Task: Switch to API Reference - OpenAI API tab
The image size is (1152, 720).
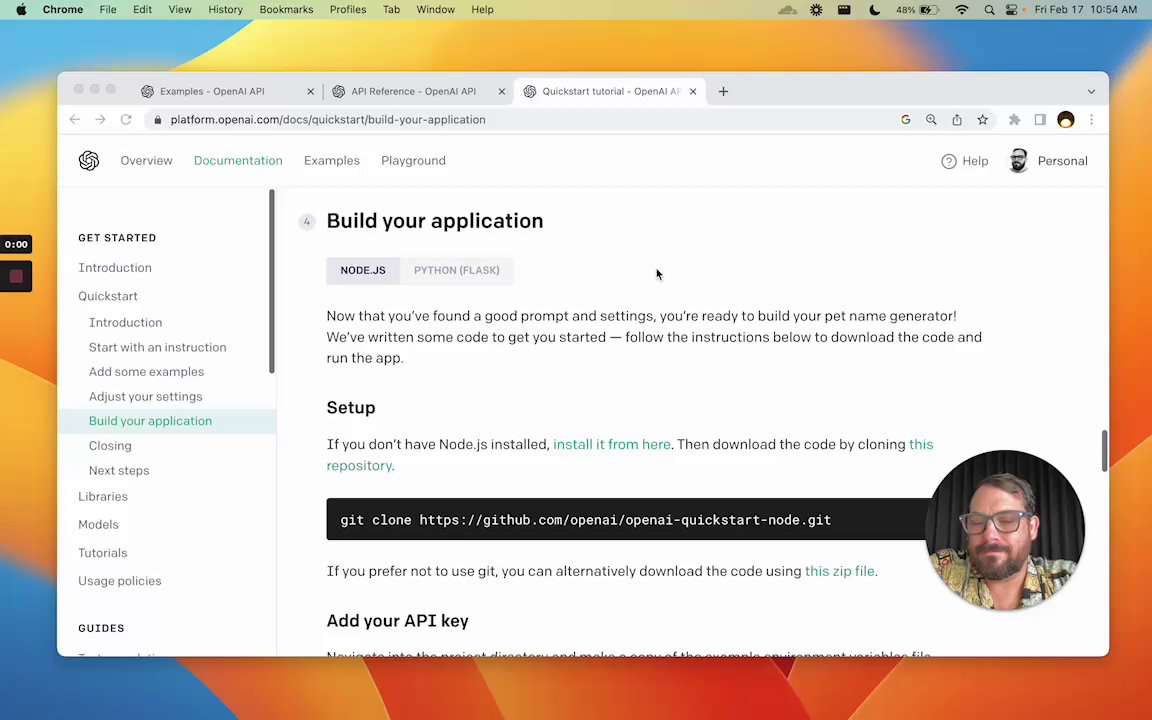Action: (413, 91)
